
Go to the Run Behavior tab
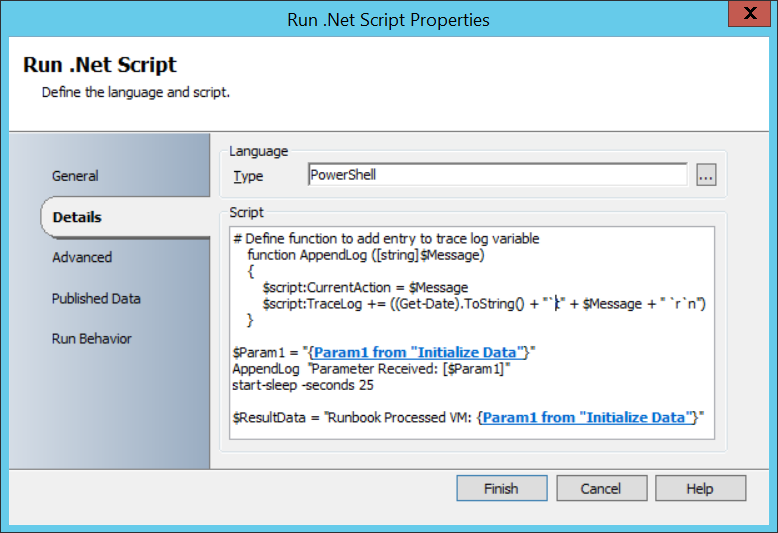pos(92,338)
